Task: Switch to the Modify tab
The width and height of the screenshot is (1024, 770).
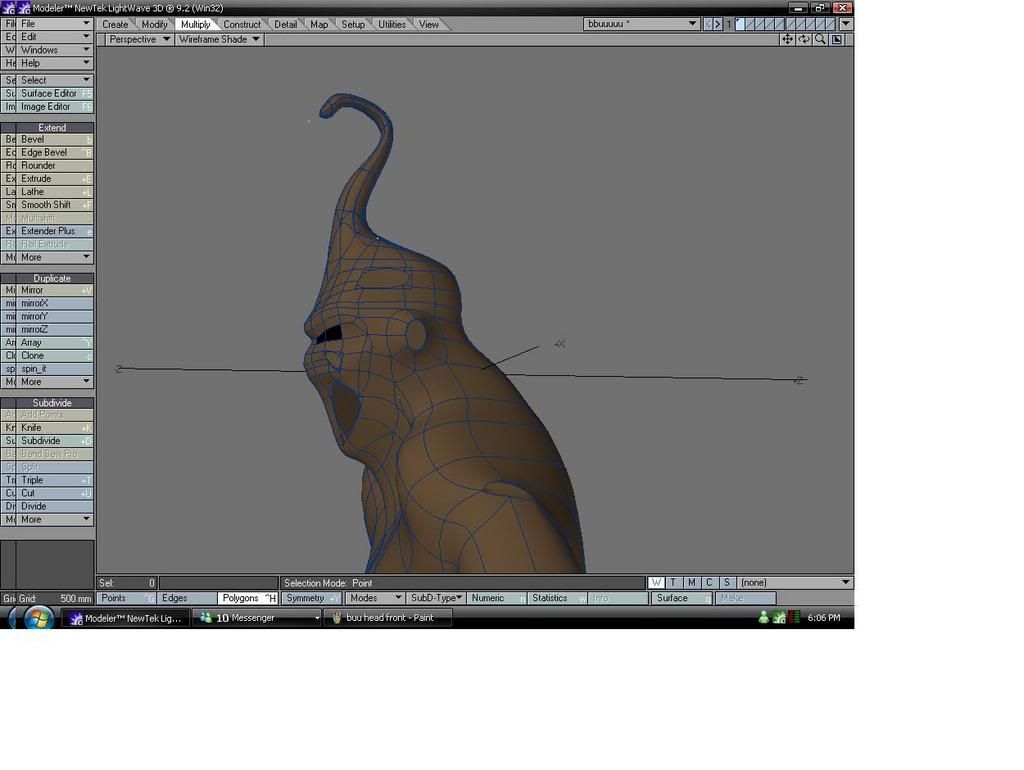Action: click(154, 24)
